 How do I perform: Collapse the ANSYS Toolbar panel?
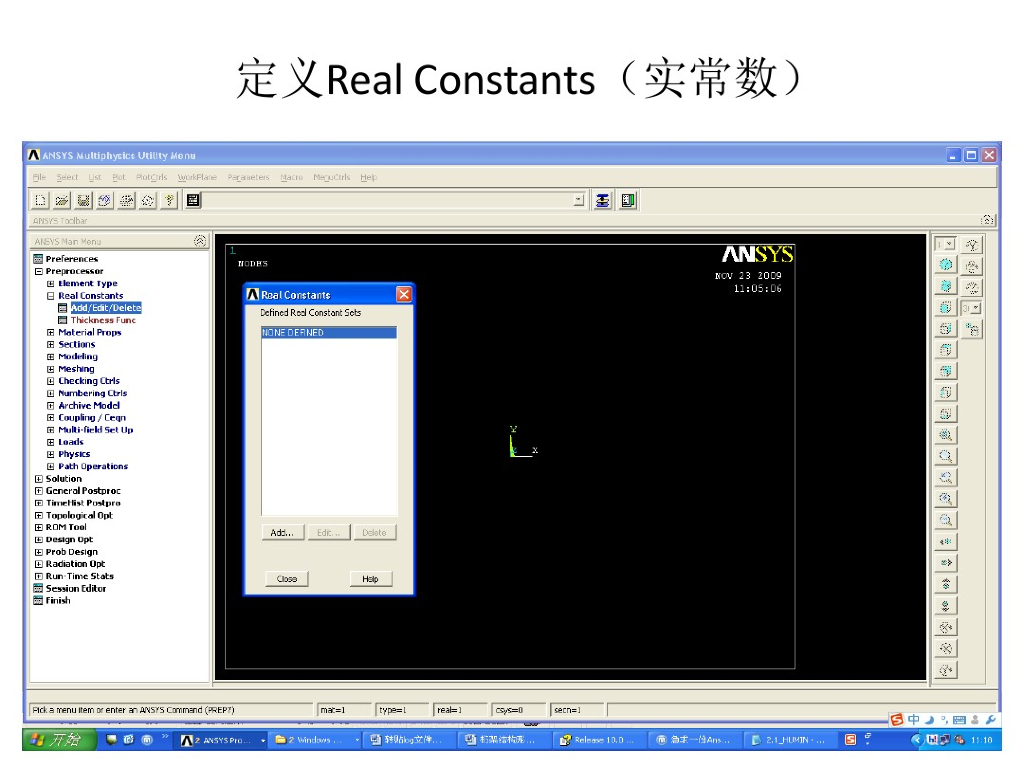coord(987,220)
